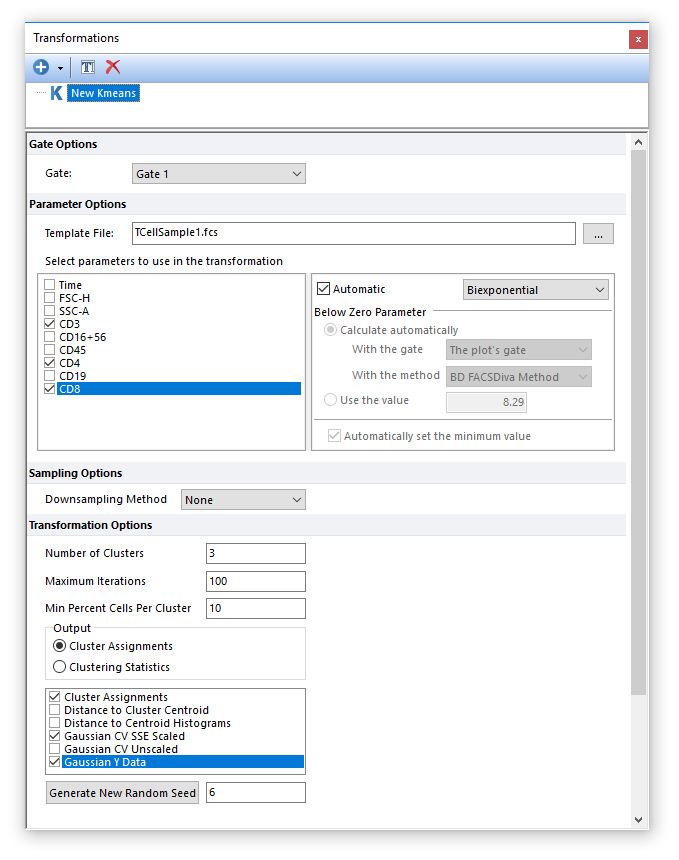Image resolution: width=679 pixels, height=860 pixels.
Task: Click the browse button for Template File
Action: (598, 234)
